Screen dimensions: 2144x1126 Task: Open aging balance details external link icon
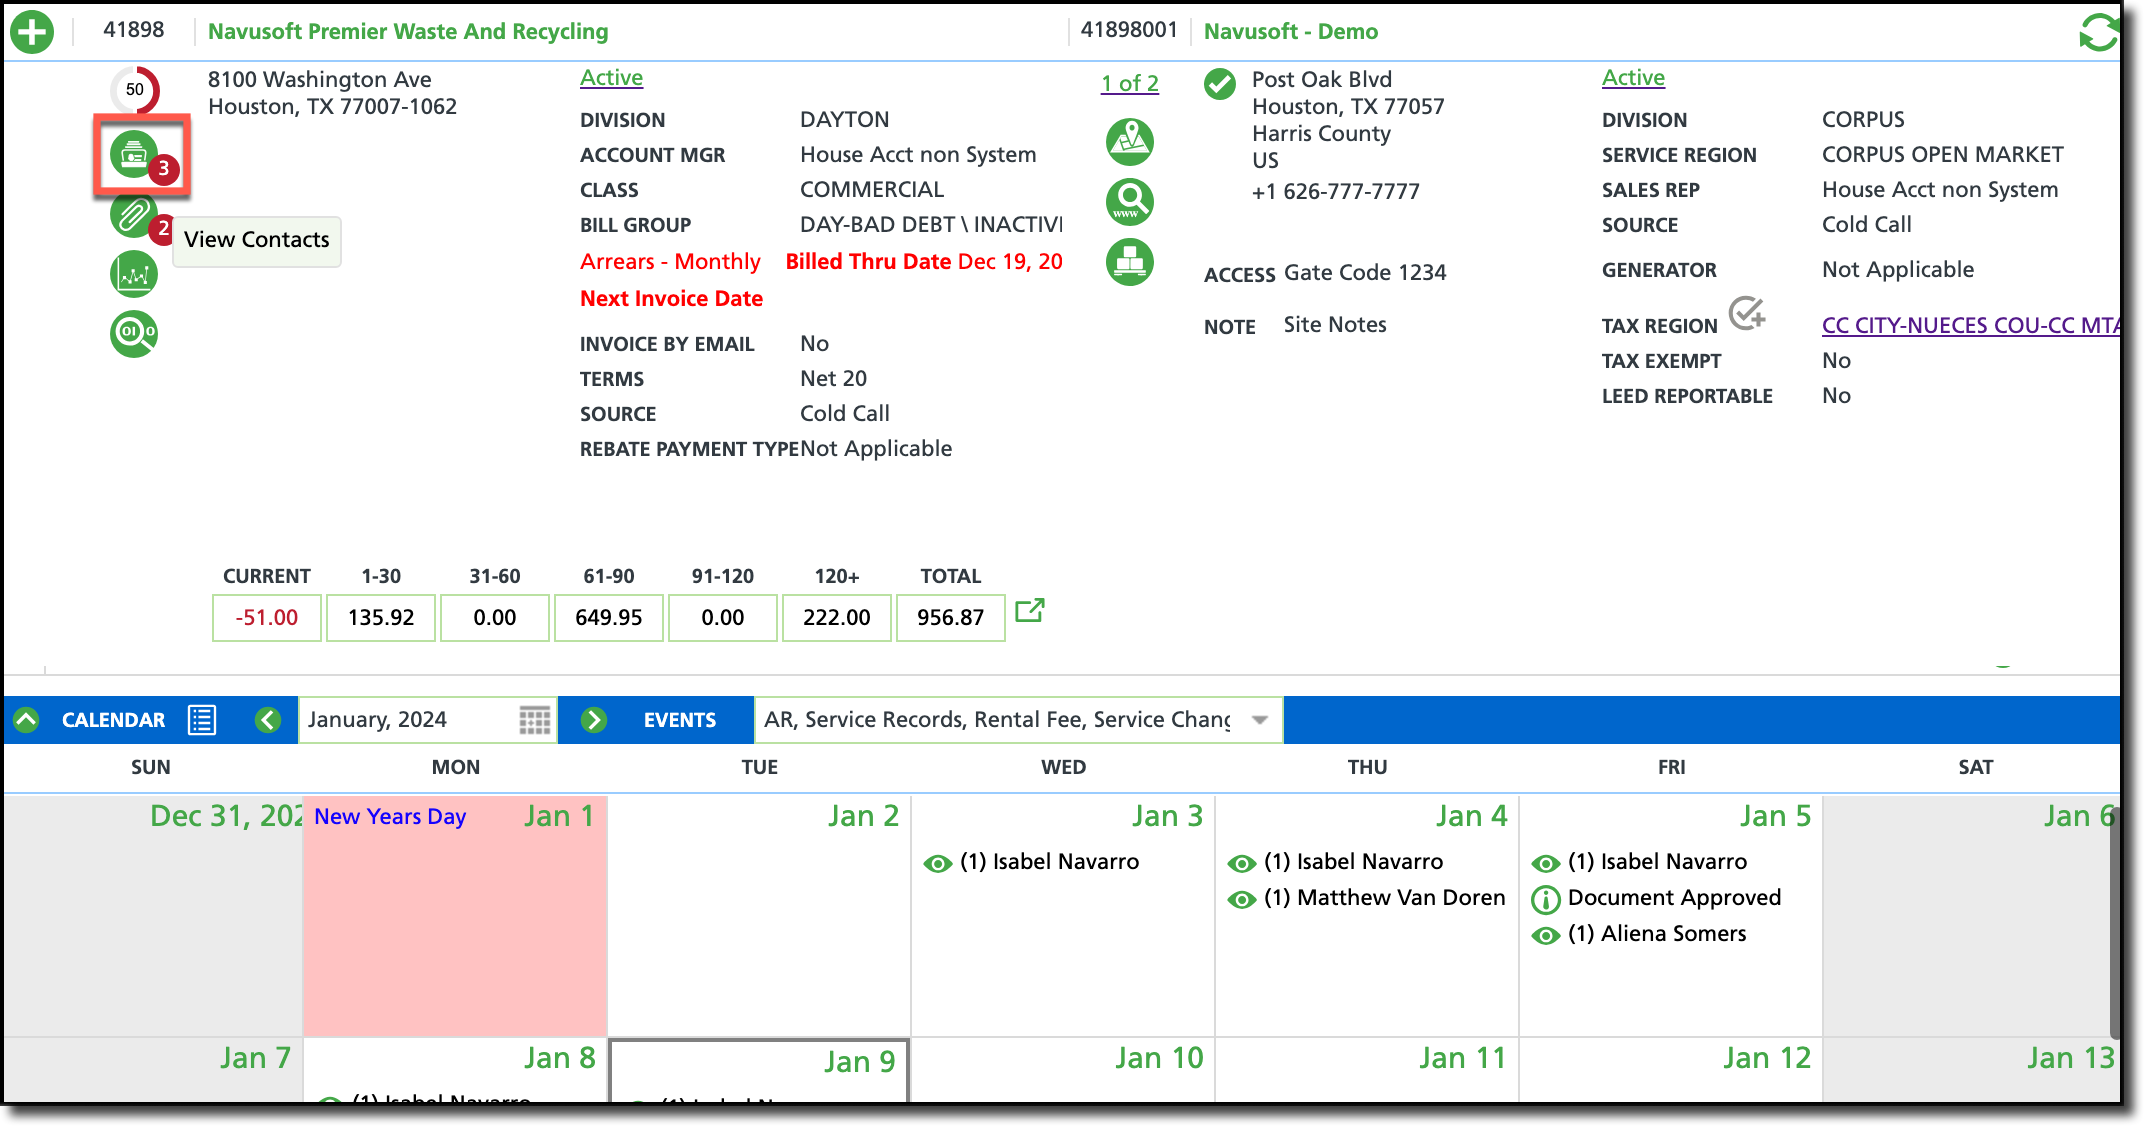1029,611
